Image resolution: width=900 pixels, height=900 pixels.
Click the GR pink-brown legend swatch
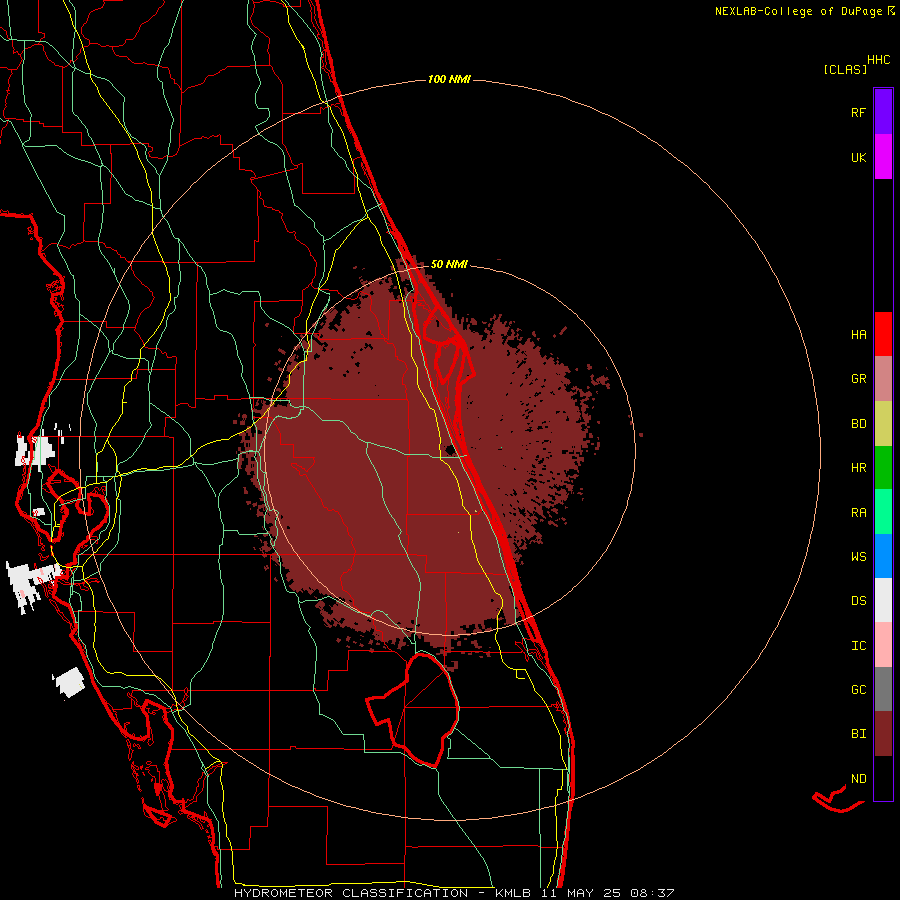(883, 379)
